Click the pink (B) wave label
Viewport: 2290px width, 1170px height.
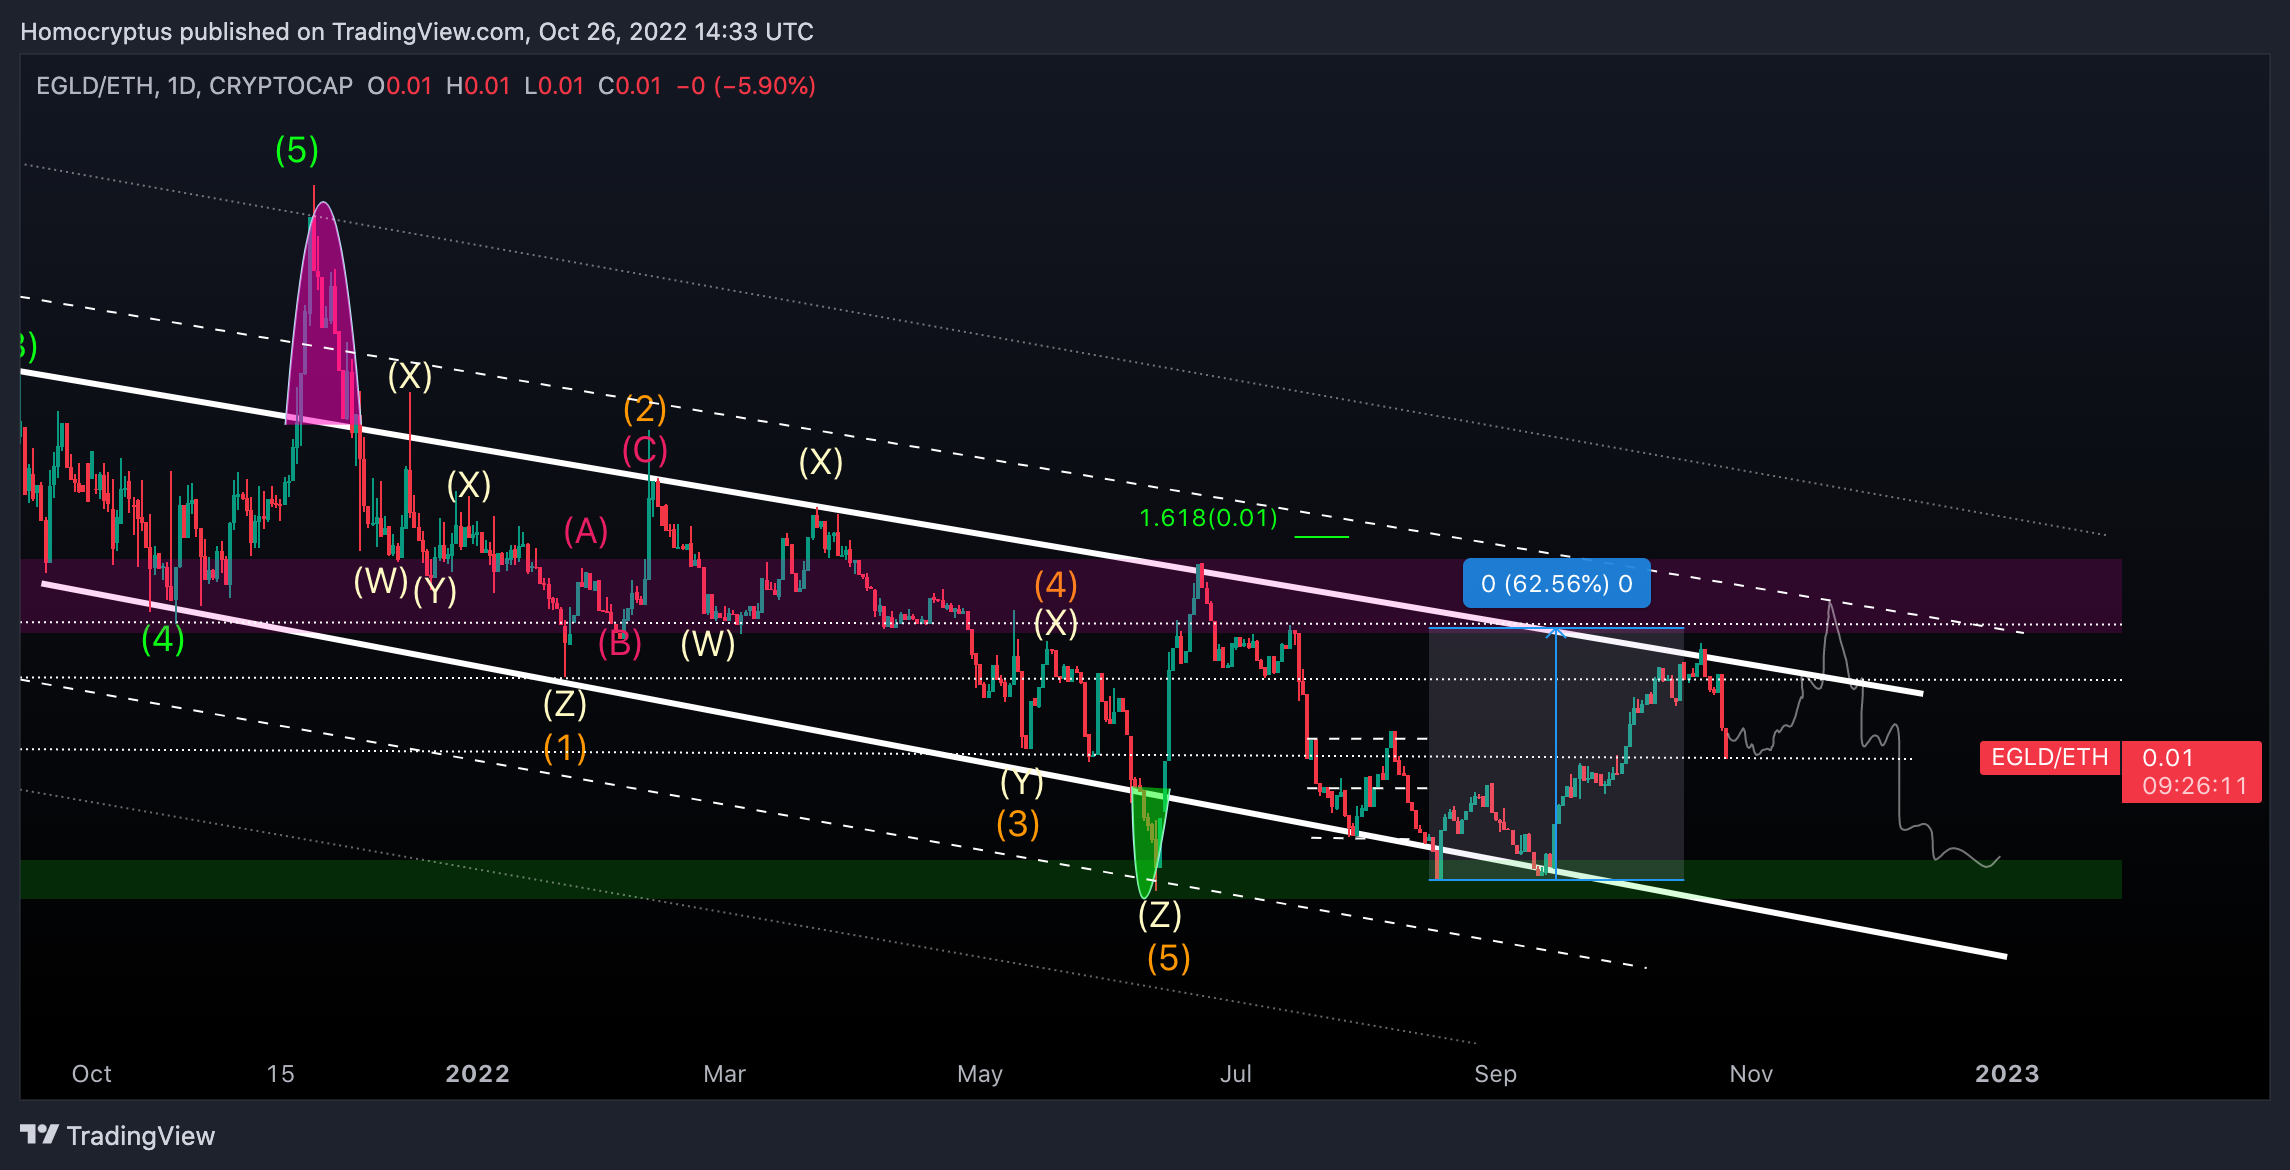[620, 642]
